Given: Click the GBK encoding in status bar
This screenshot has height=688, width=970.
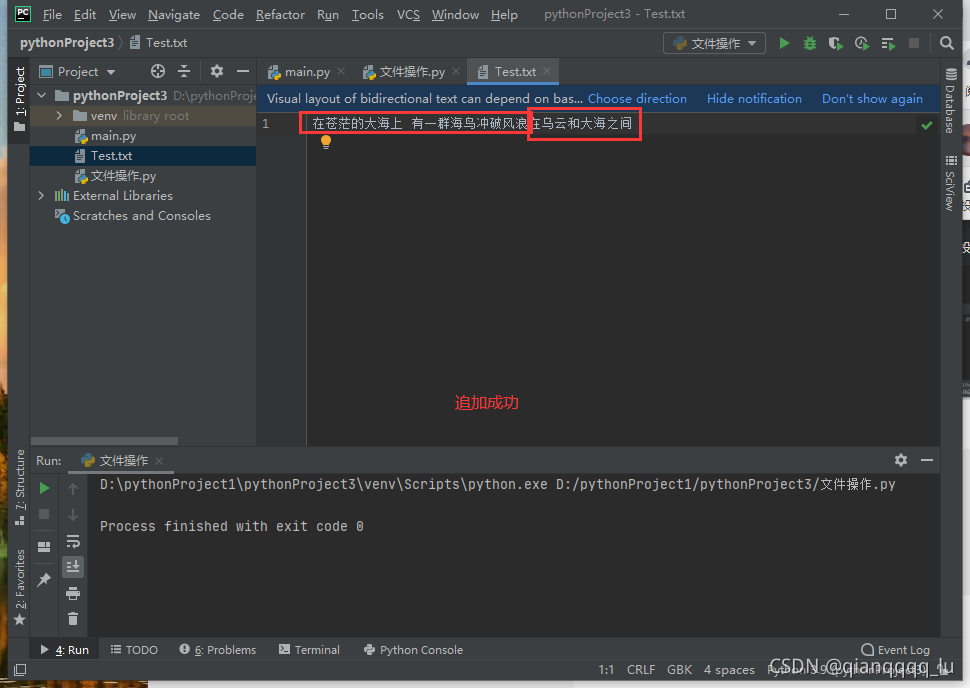Looking at the screenshot, I should [x=679, y=670].
